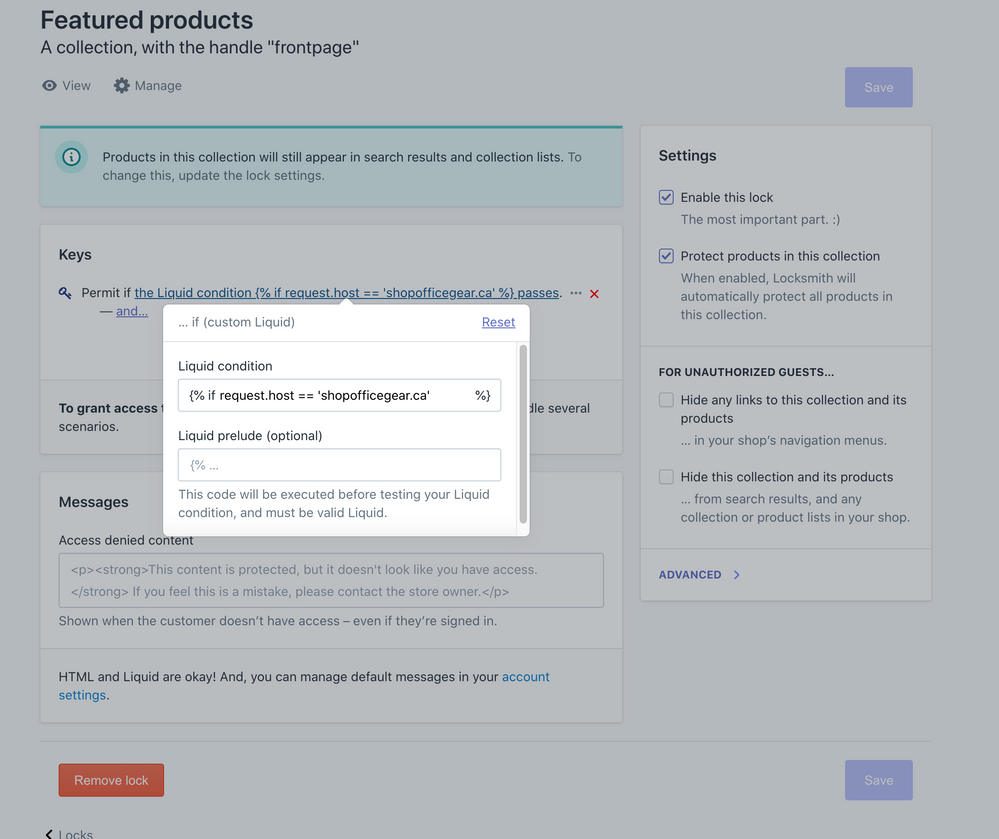The width and height of the screenshot is (999, 839).
Task: Click the key icon beside Permit
Action: (65, 293)
